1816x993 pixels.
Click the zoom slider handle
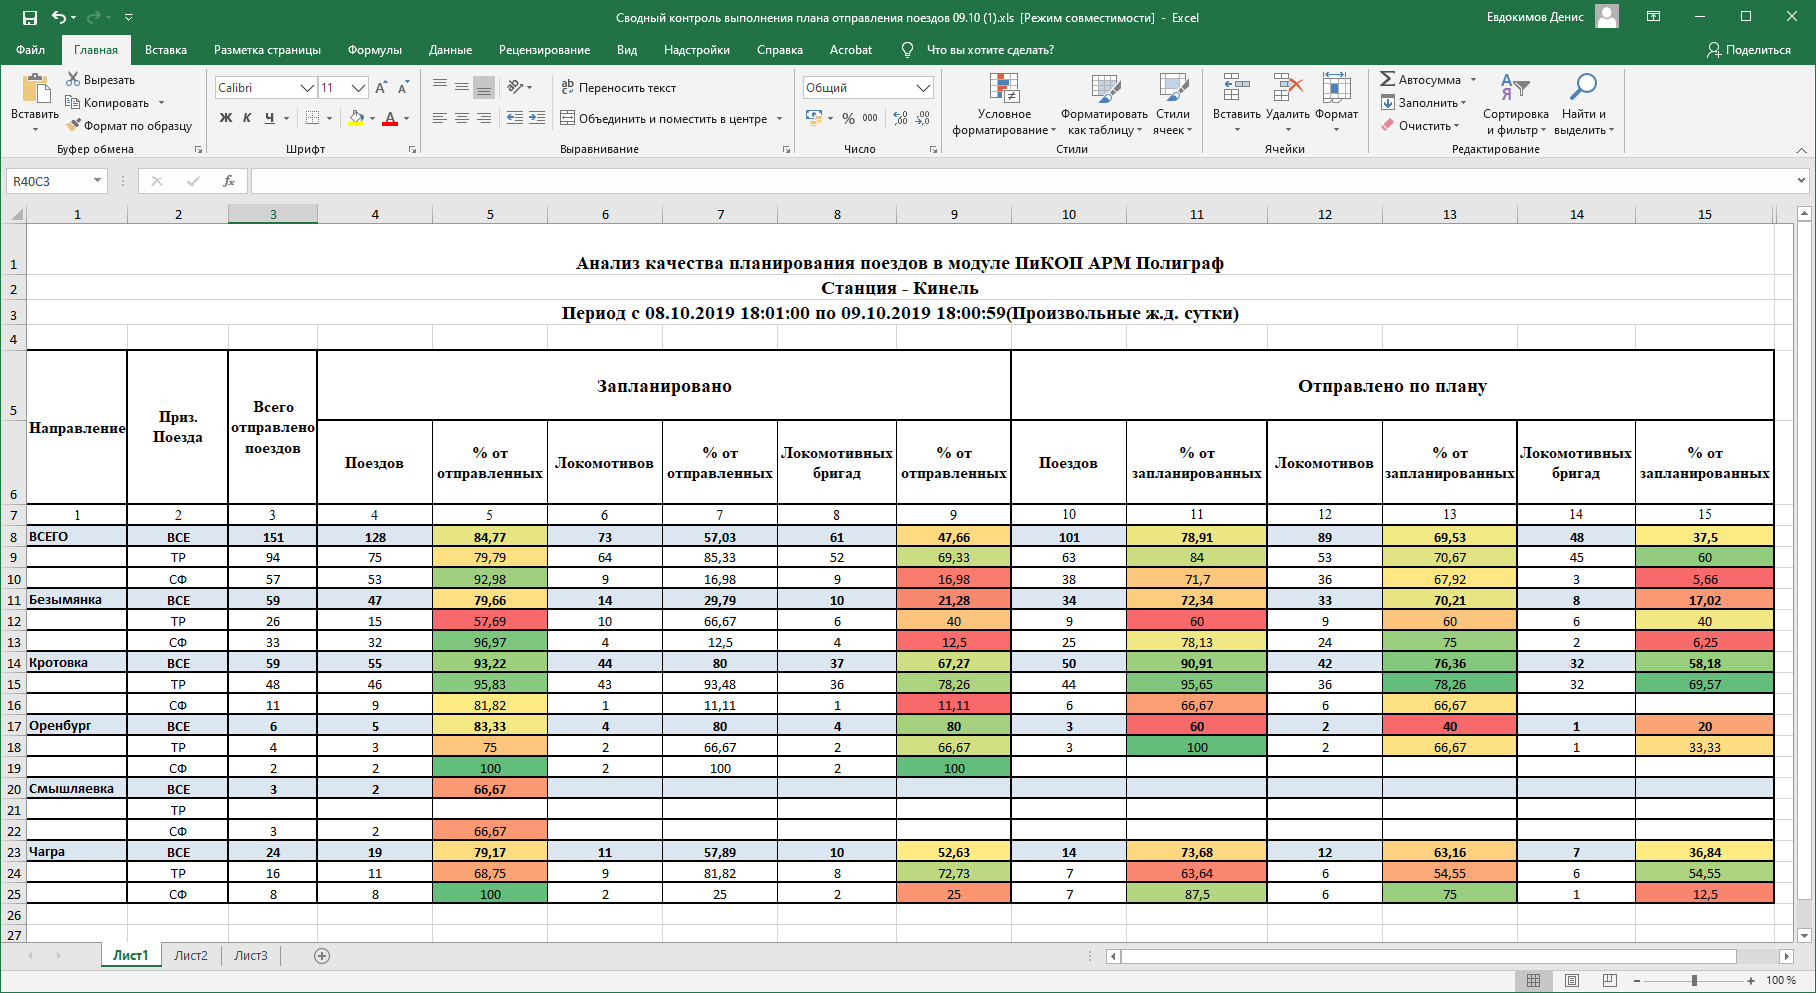click(x=1694, y=981)
